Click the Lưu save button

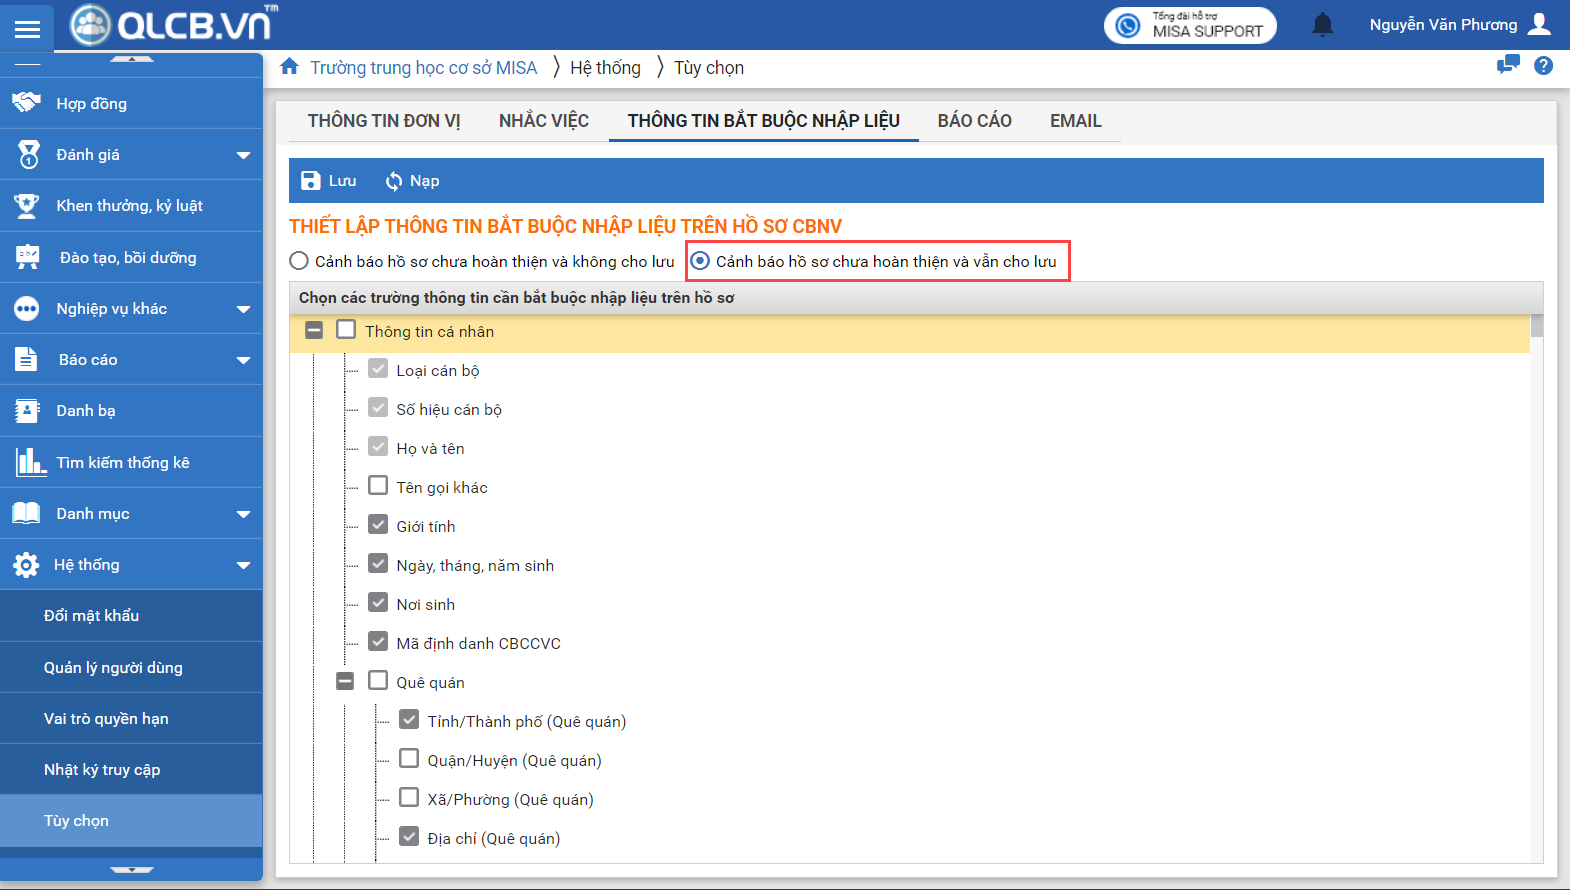click(x=329, y=181)
